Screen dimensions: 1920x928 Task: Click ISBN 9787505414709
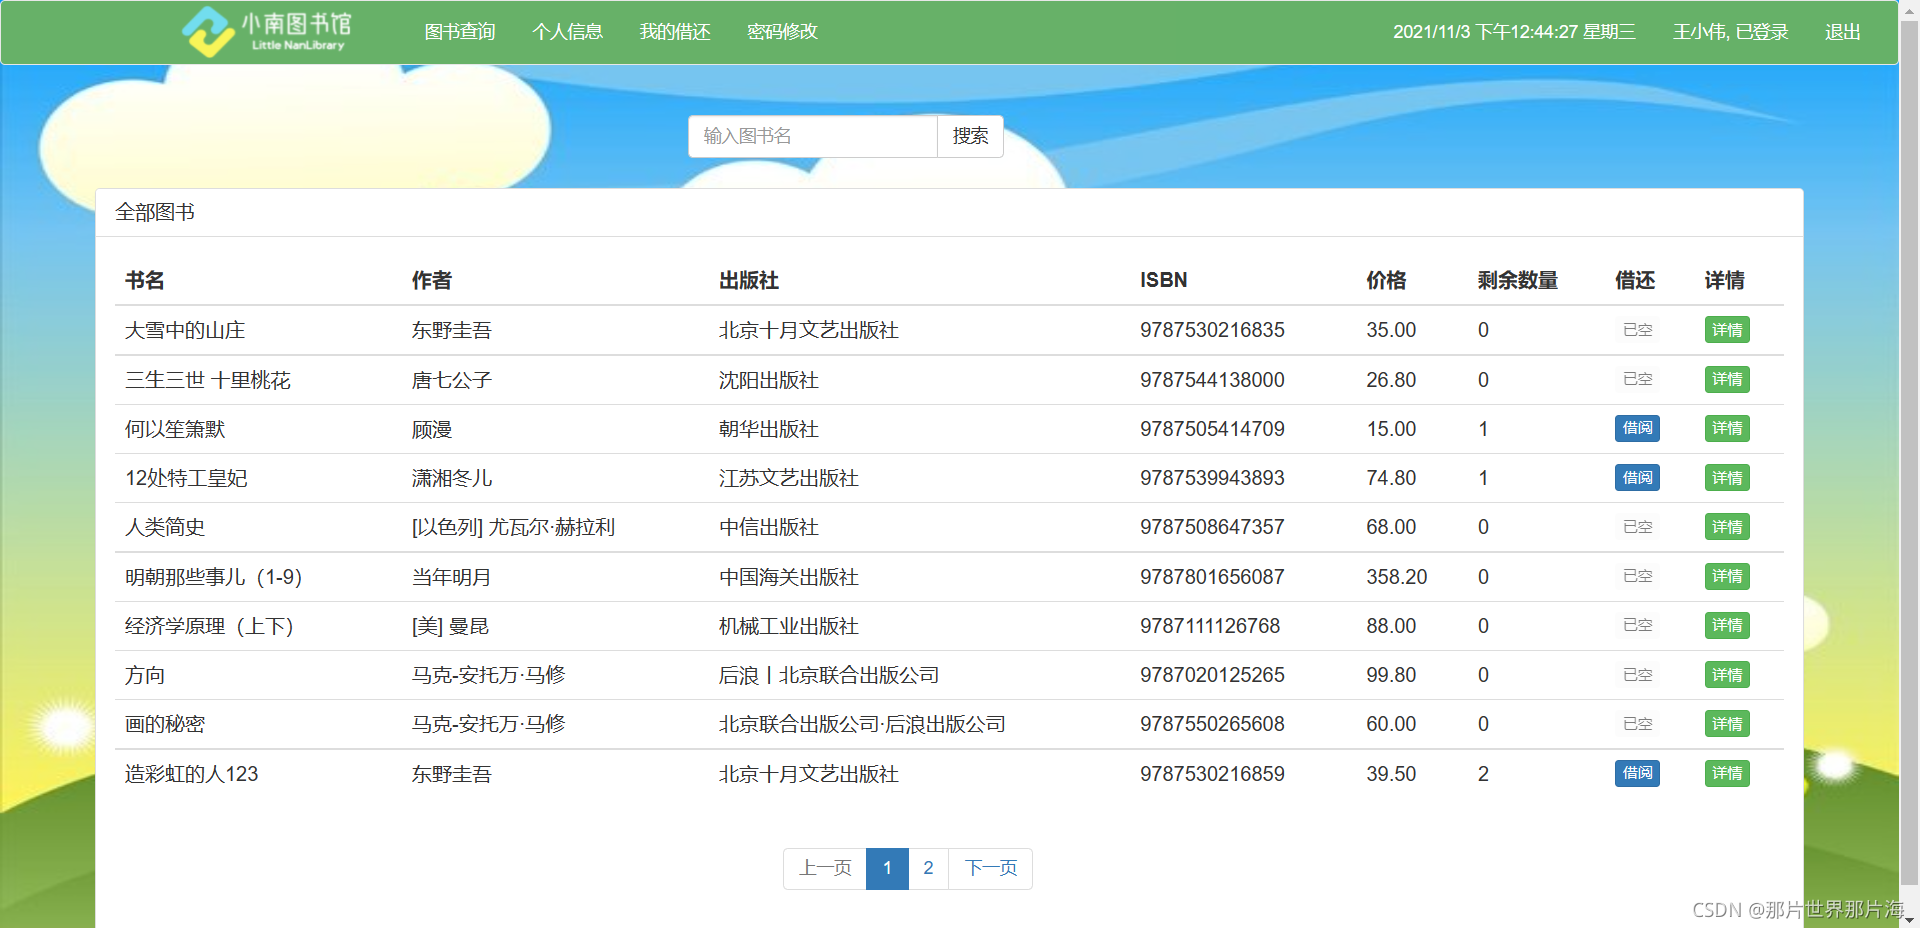(x=1212, y=429)
